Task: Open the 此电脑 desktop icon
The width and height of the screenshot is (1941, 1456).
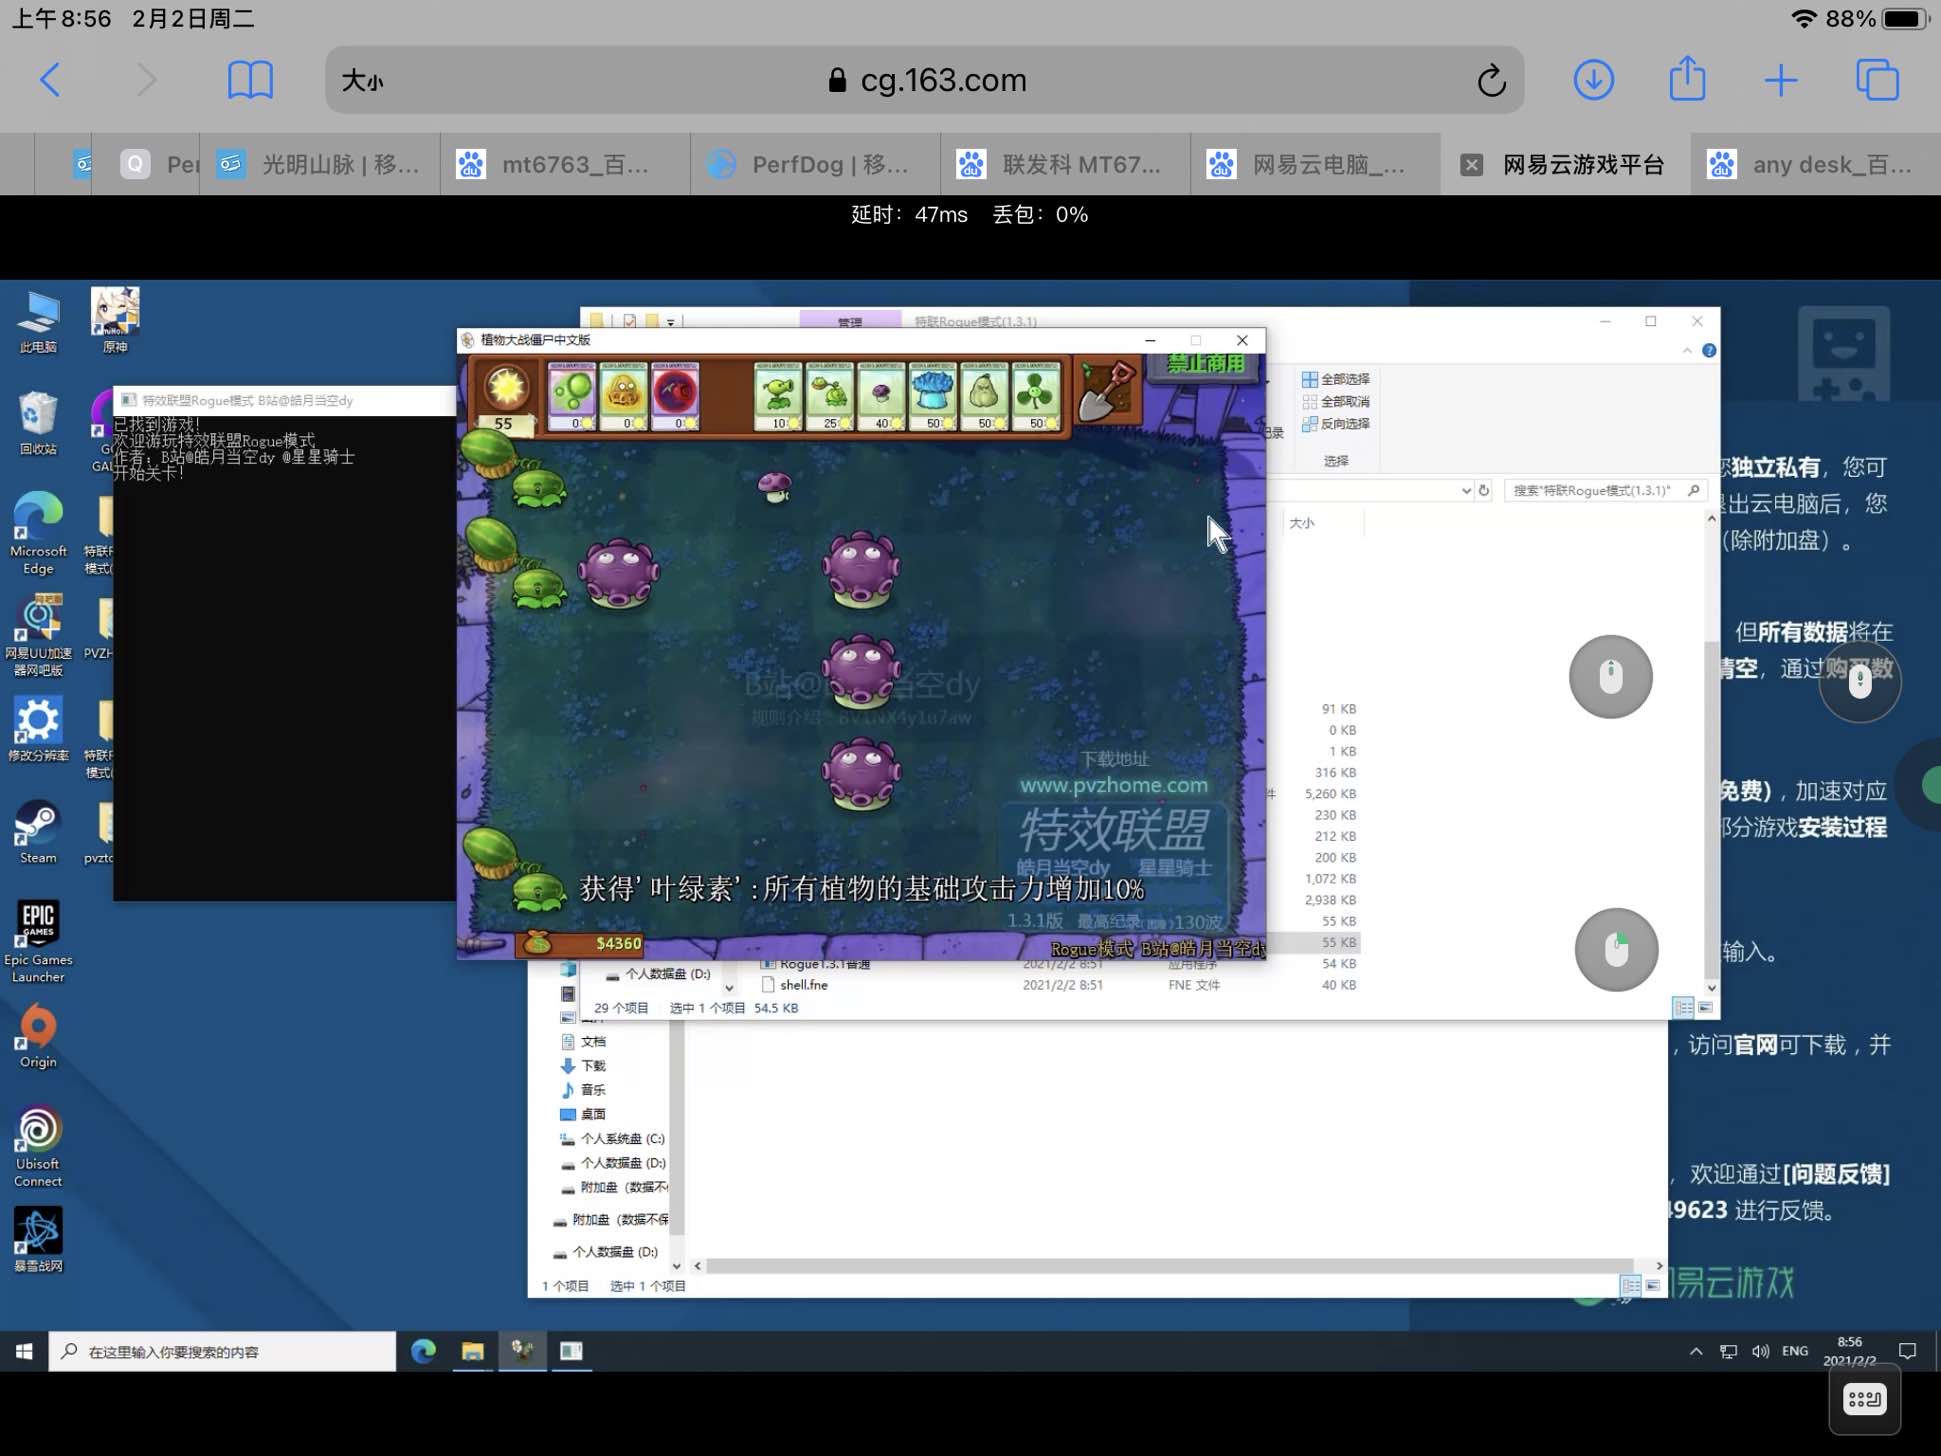Action: pos(38,322)
